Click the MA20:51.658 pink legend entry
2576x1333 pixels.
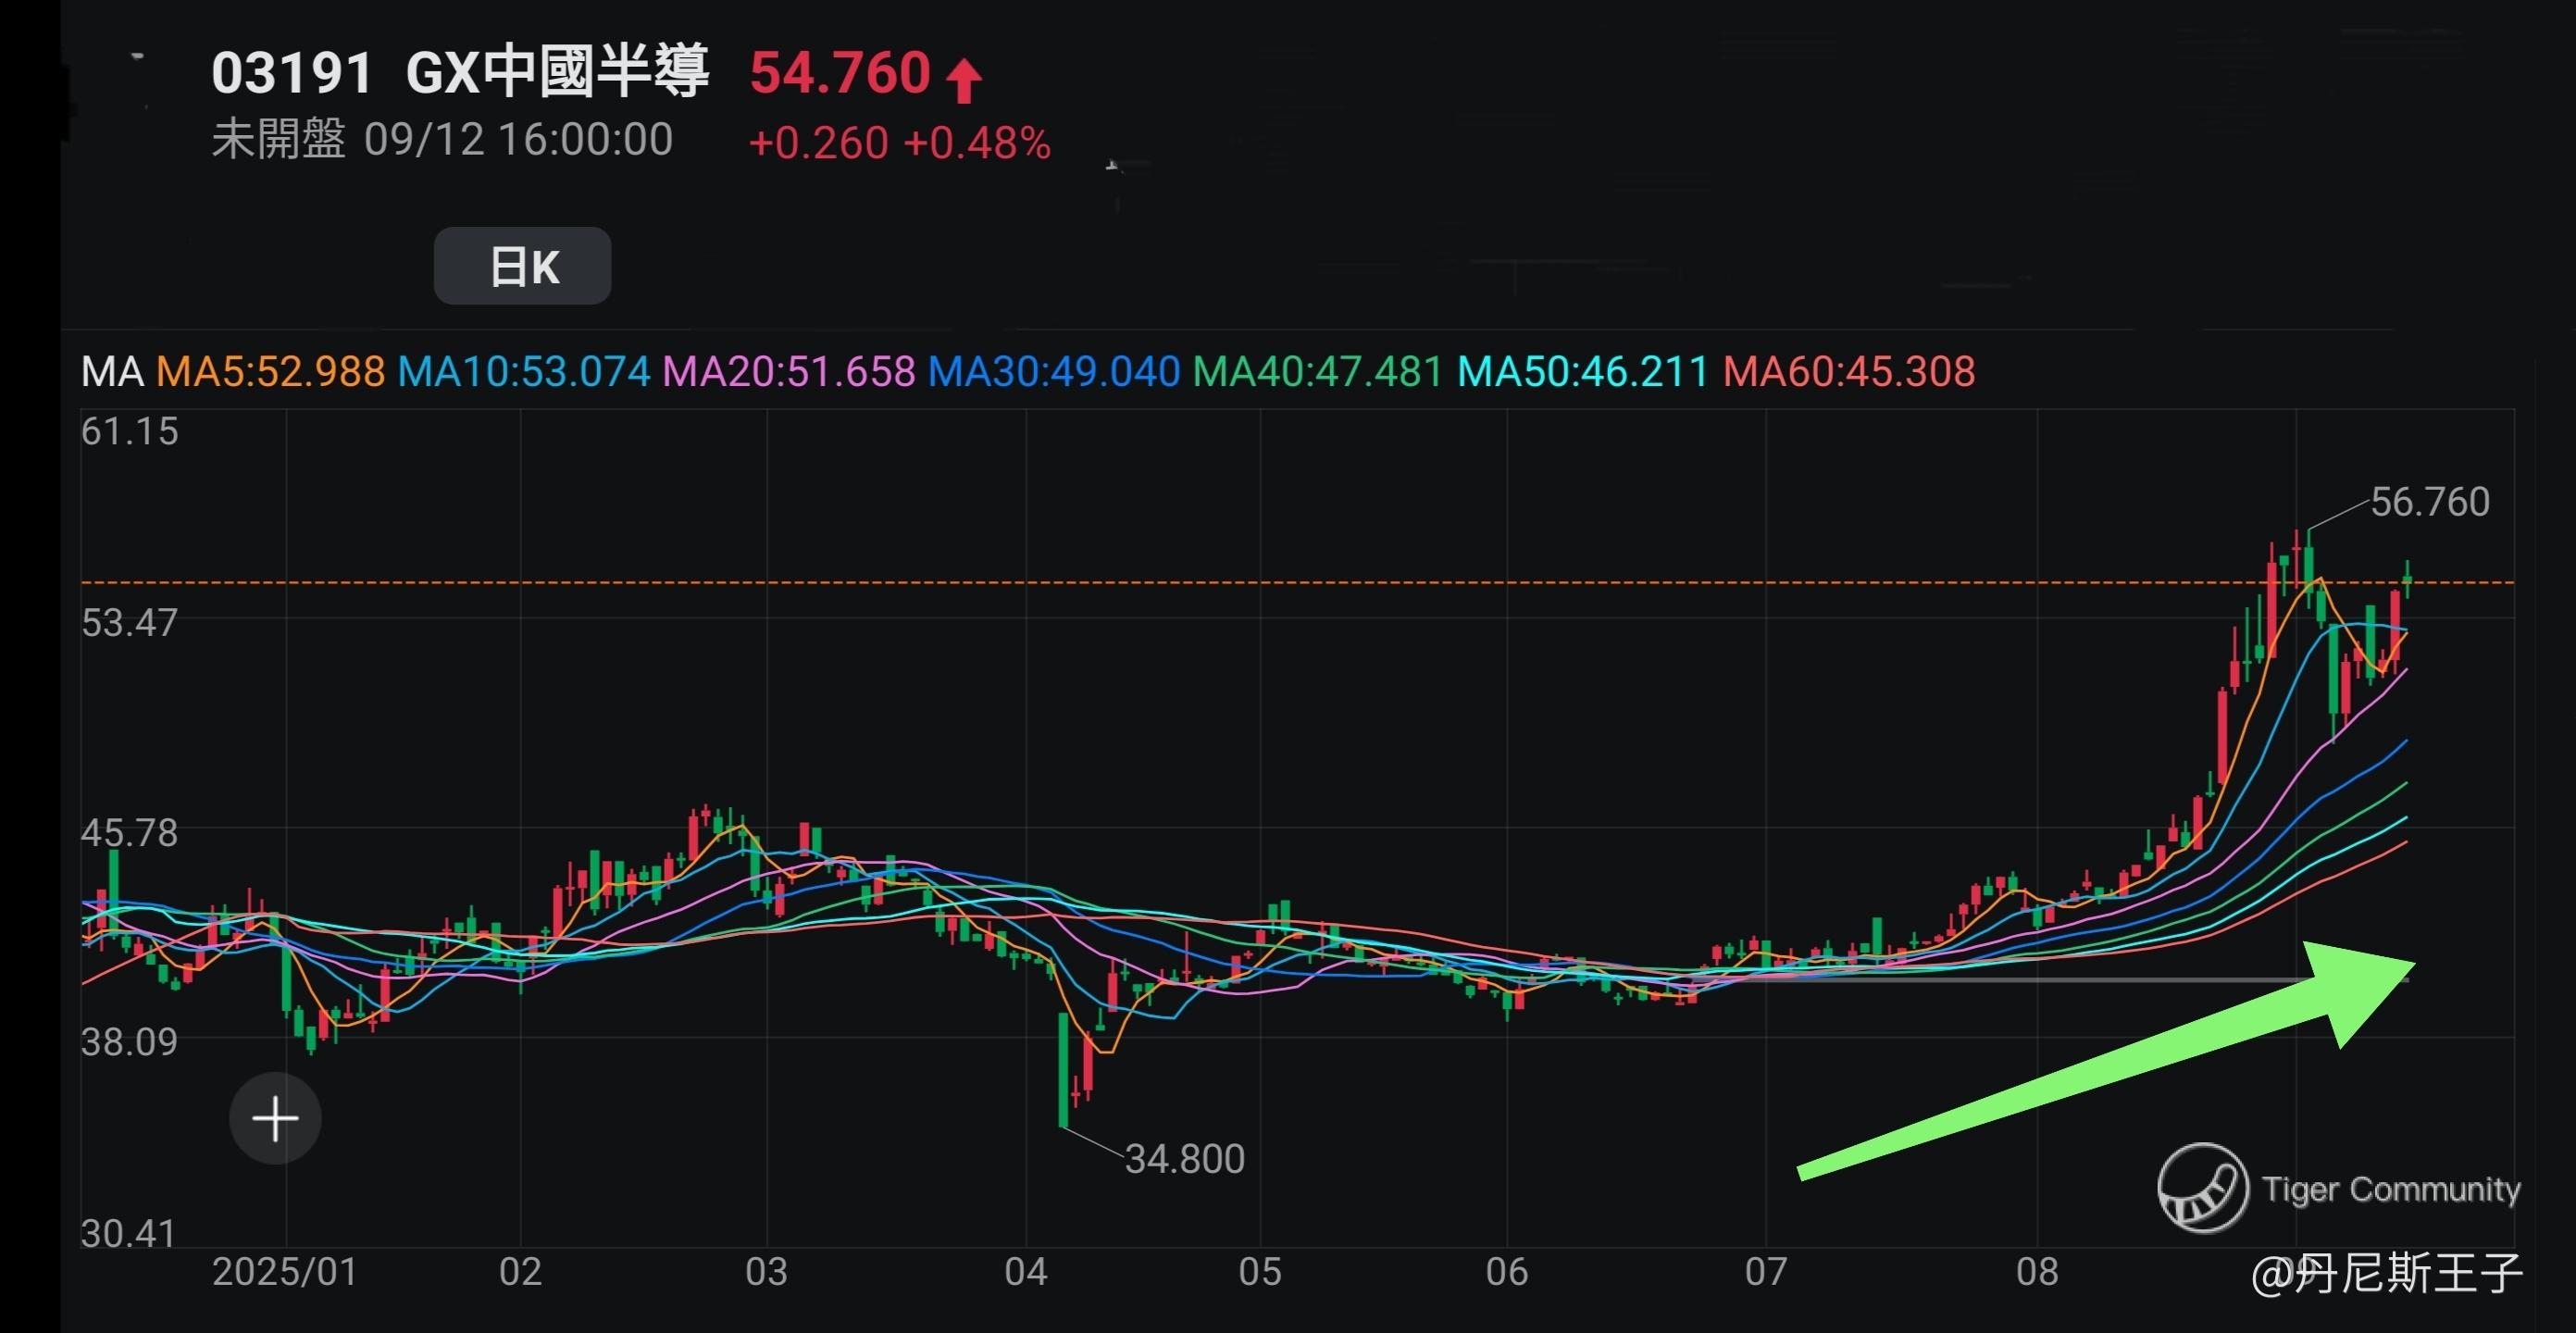coord(788,372)
